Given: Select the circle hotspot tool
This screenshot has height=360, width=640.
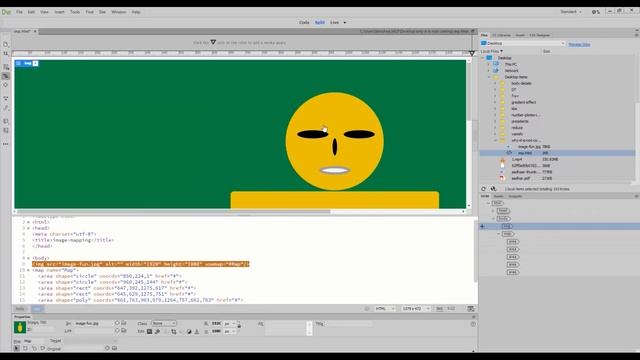Looking at the screenshot, I should [x=34, y=348].
